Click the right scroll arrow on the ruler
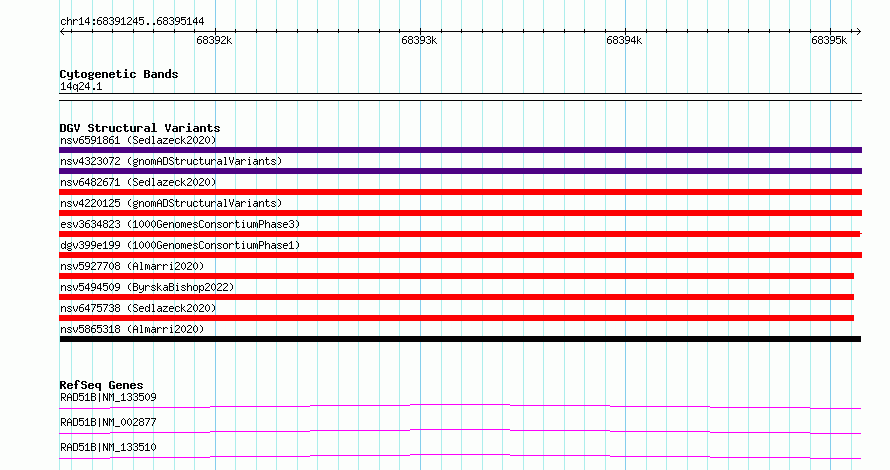 pyautogui.click(x=858, y=32)
